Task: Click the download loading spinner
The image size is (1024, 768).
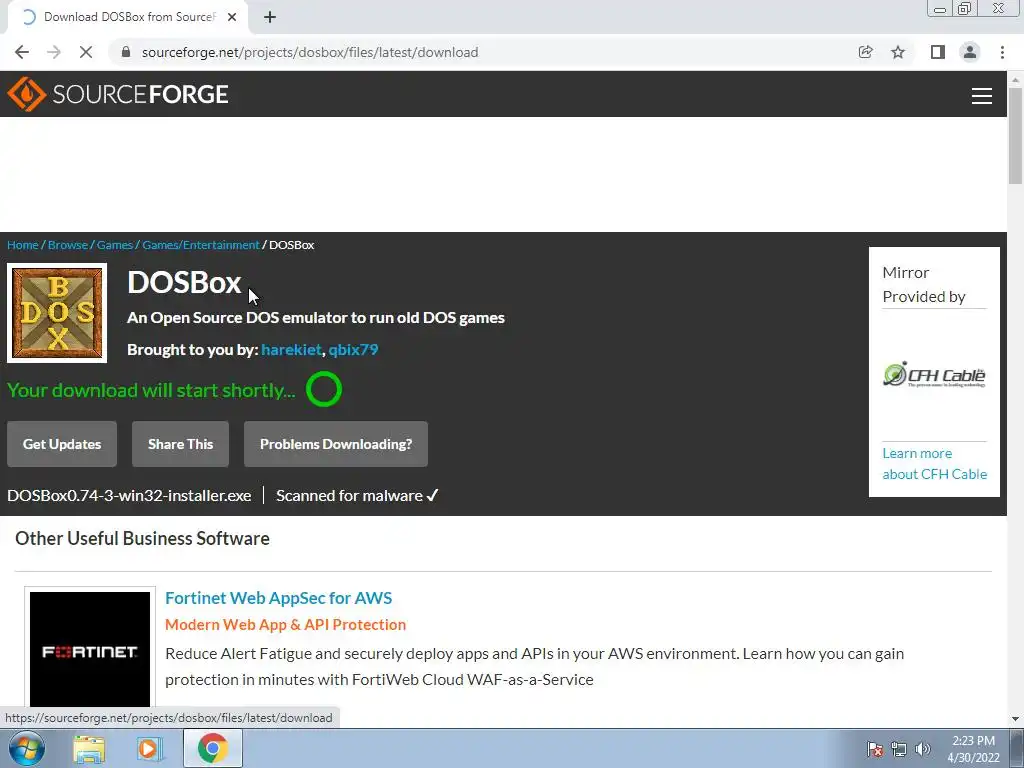Action: [x=324, y=389]
